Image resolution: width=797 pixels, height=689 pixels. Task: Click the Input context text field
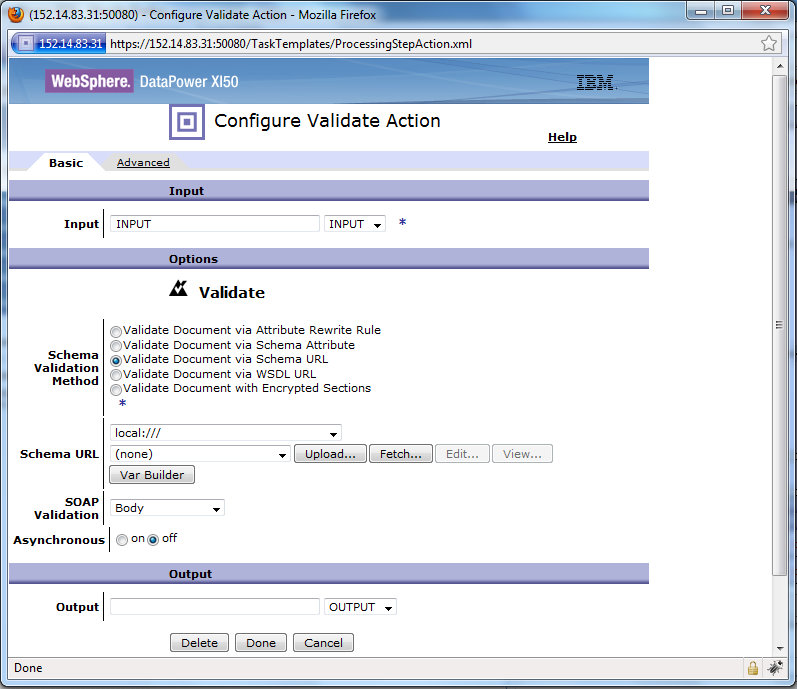(214, 224)
